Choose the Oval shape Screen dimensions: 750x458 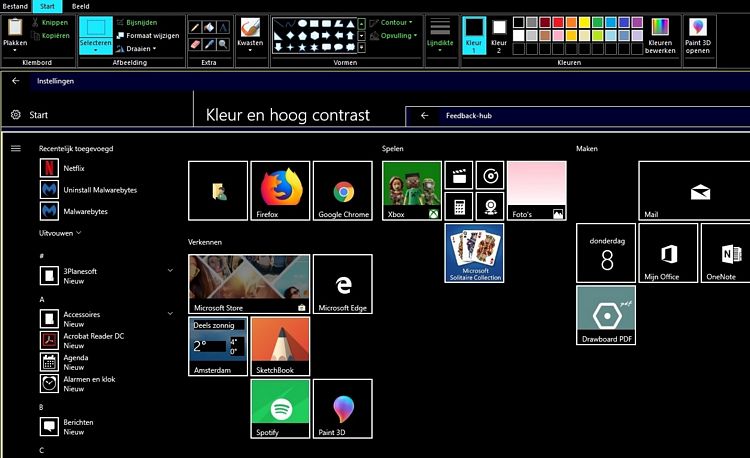pyautogui.click(x=302, y=23)
